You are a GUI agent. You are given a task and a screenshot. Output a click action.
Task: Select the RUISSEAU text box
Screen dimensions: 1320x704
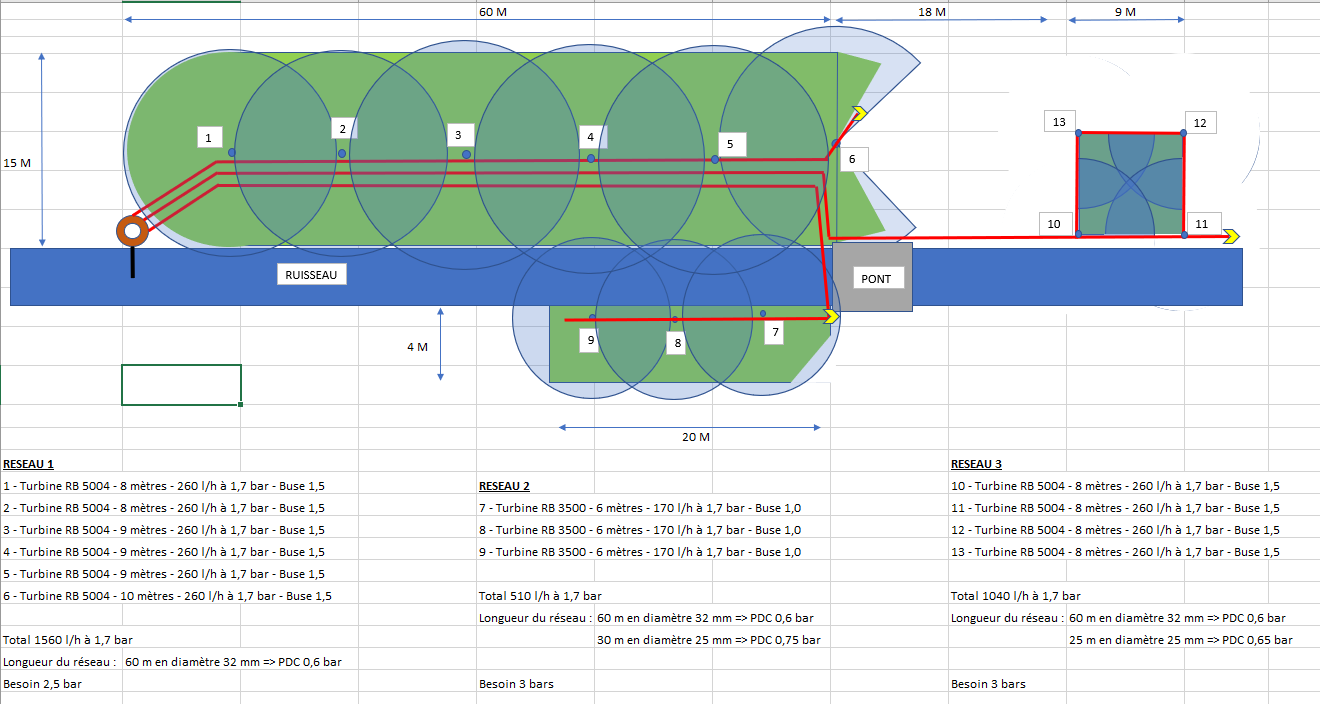coord(311,275)
